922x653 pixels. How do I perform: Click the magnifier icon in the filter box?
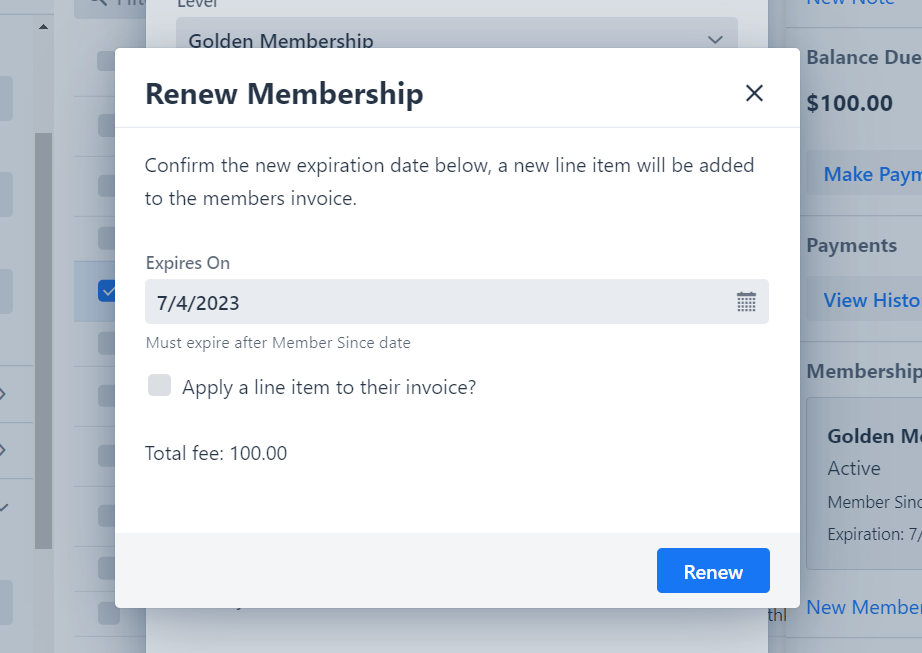[x=99, y=2]
